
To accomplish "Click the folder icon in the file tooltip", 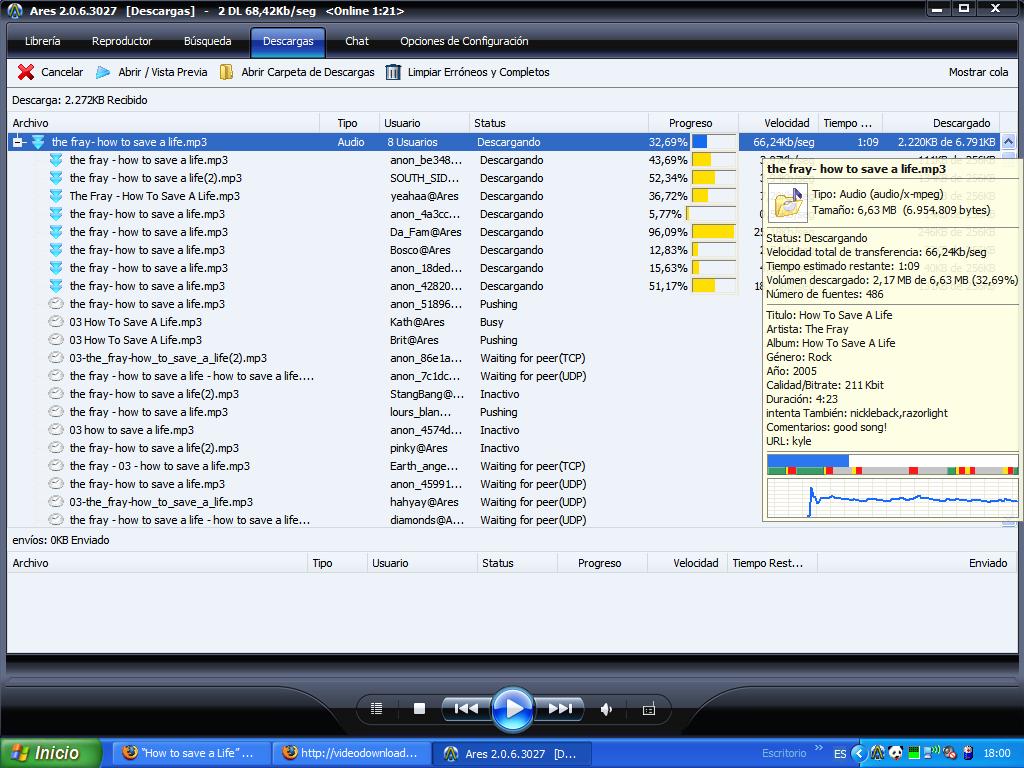I will 788,202.
